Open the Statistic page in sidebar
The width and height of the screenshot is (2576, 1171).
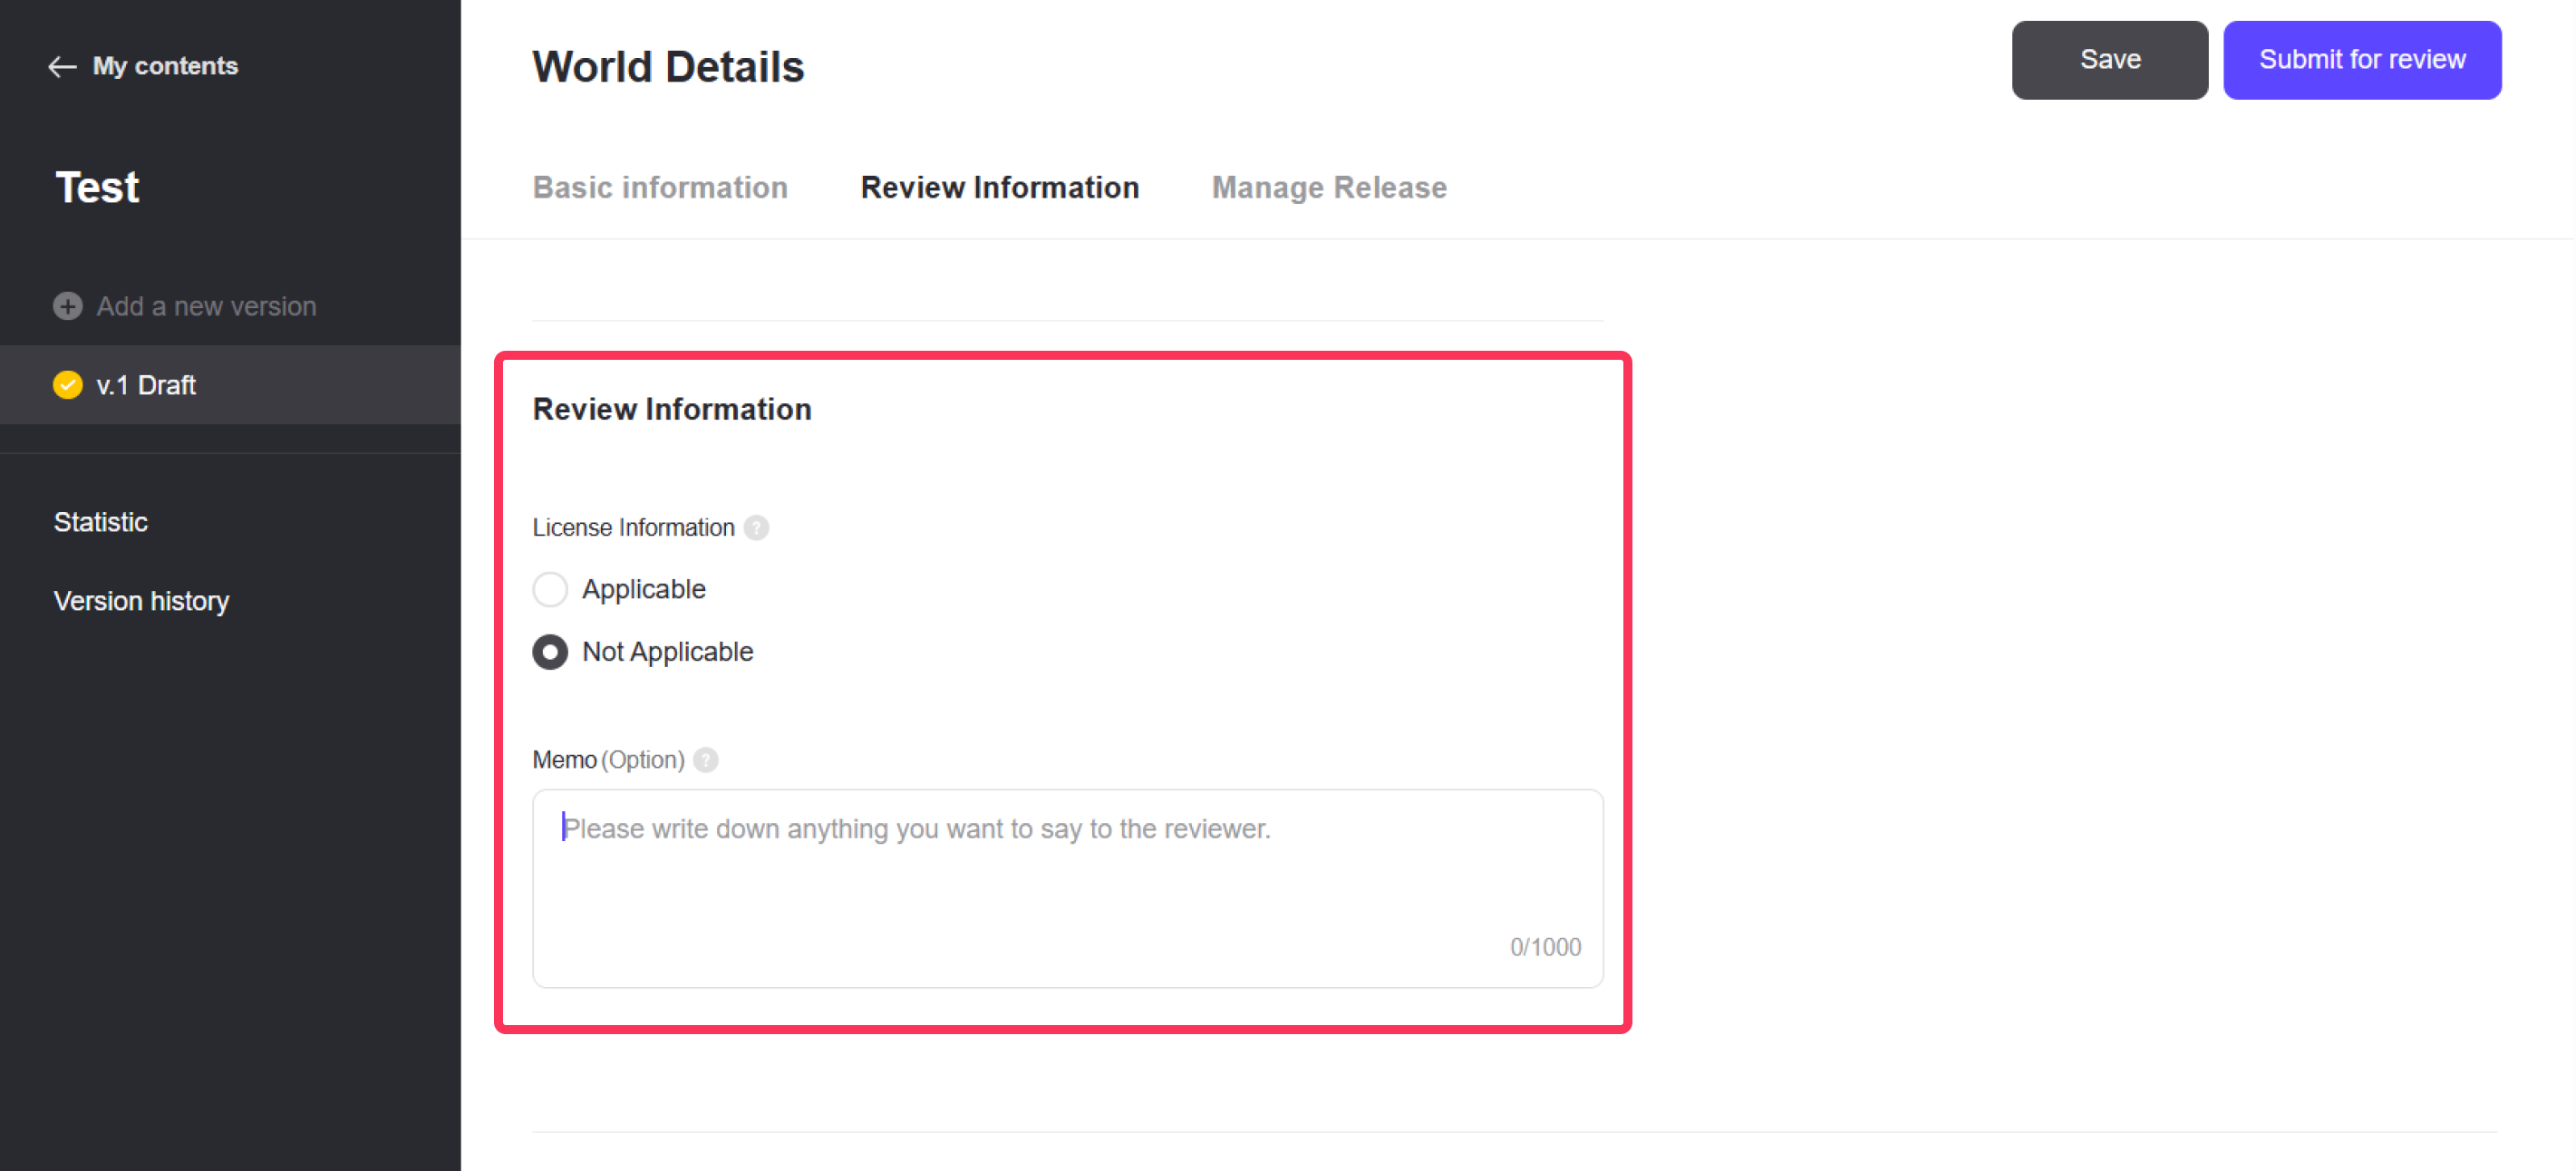[x=101, y=522]
